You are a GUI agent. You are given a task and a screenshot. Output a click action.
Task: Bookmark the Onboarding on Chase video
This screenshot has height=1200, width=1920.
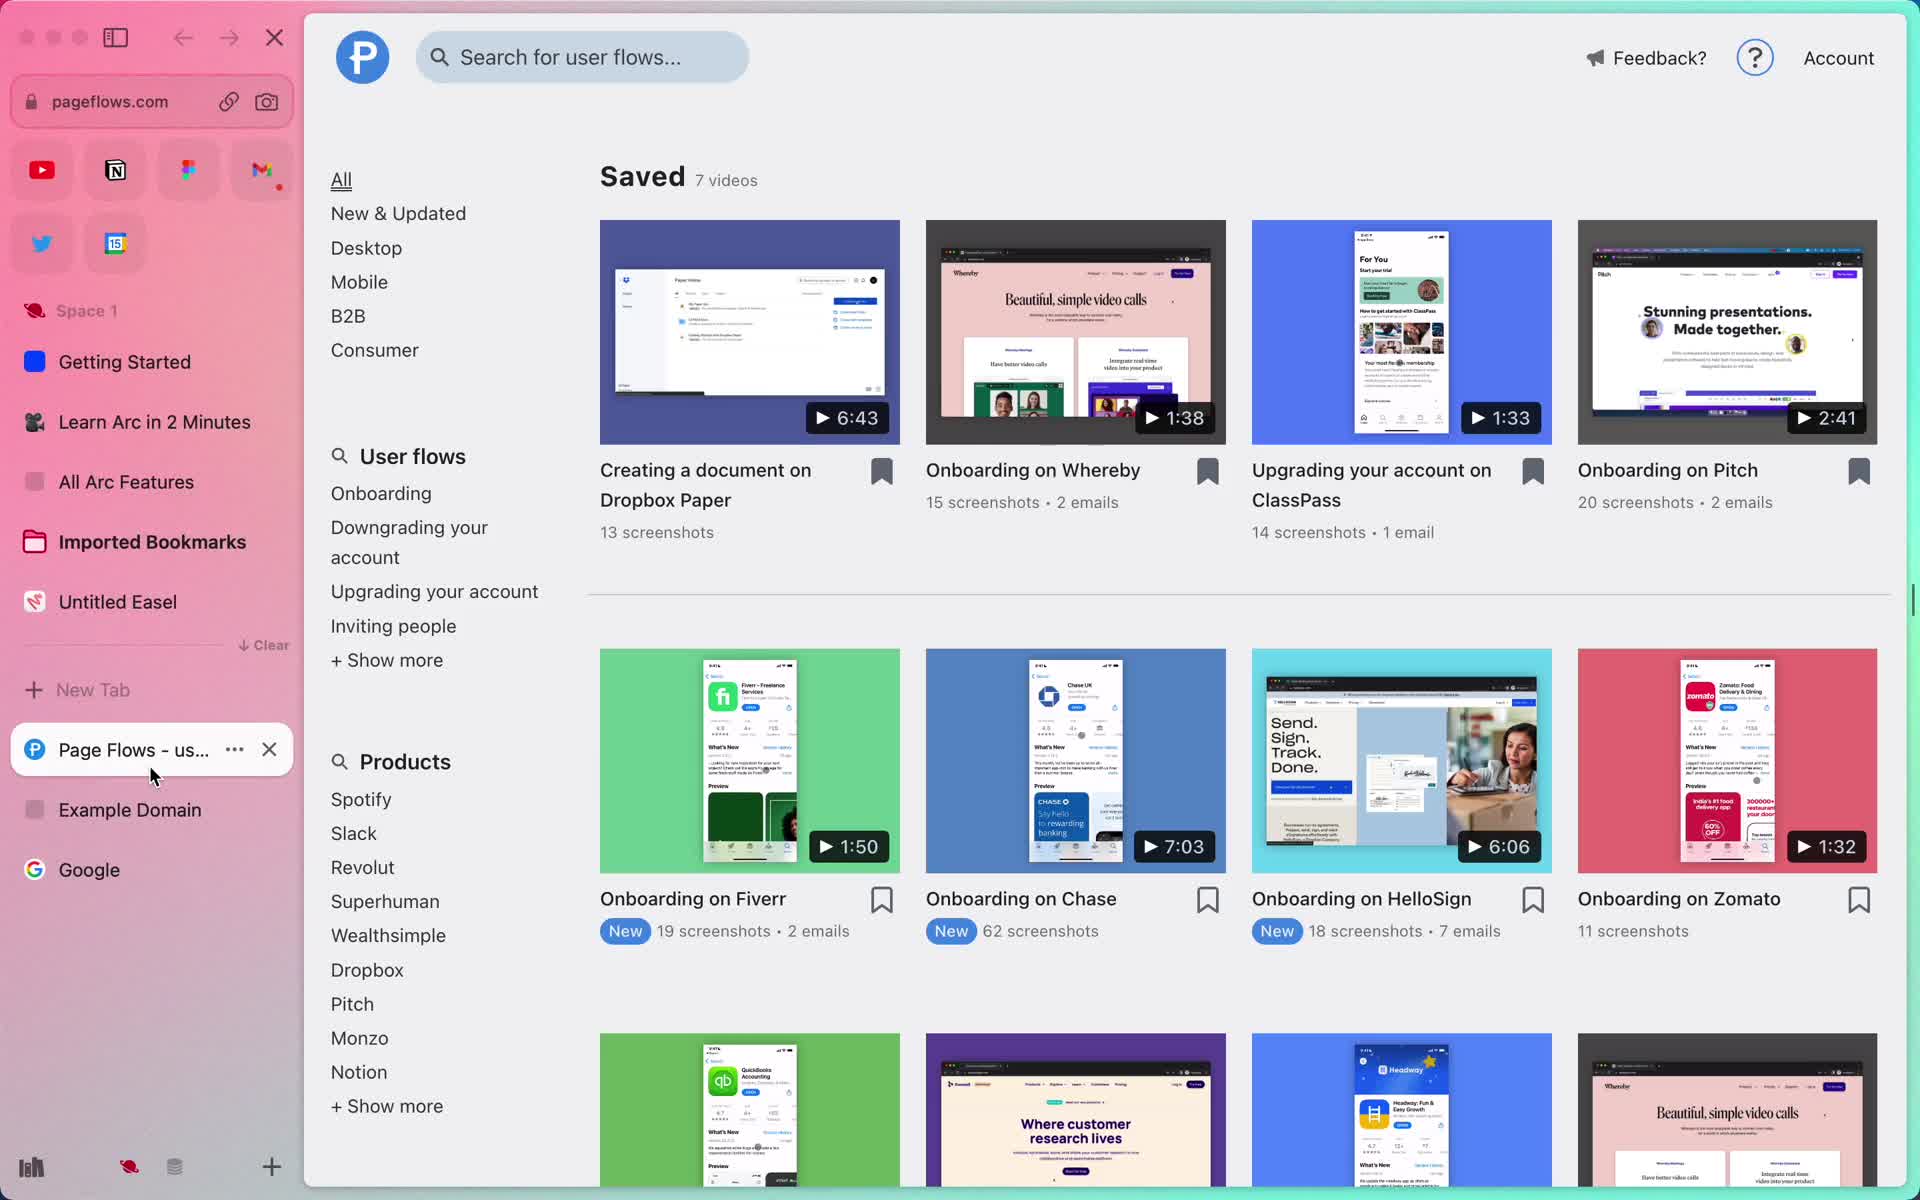pyautogui.click(x=1208, y=900)
